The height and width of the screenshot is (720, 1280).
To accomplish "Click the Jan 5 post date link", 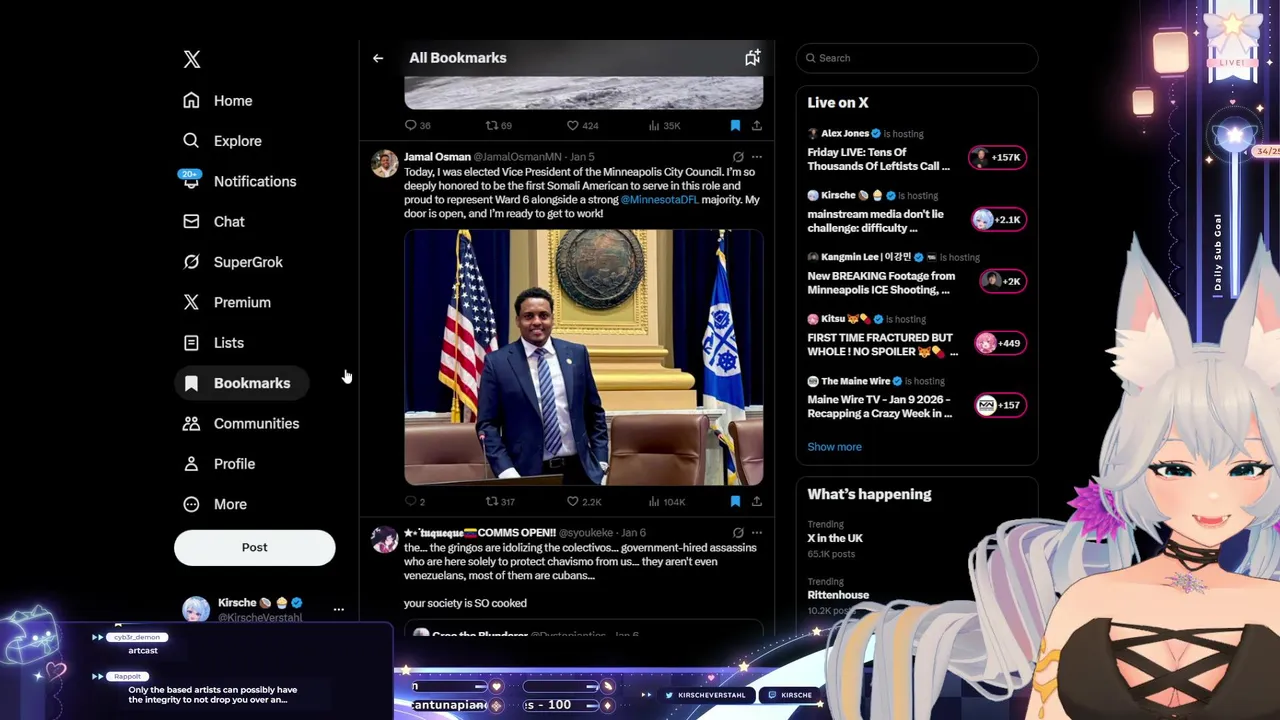I will coord(582,157).
